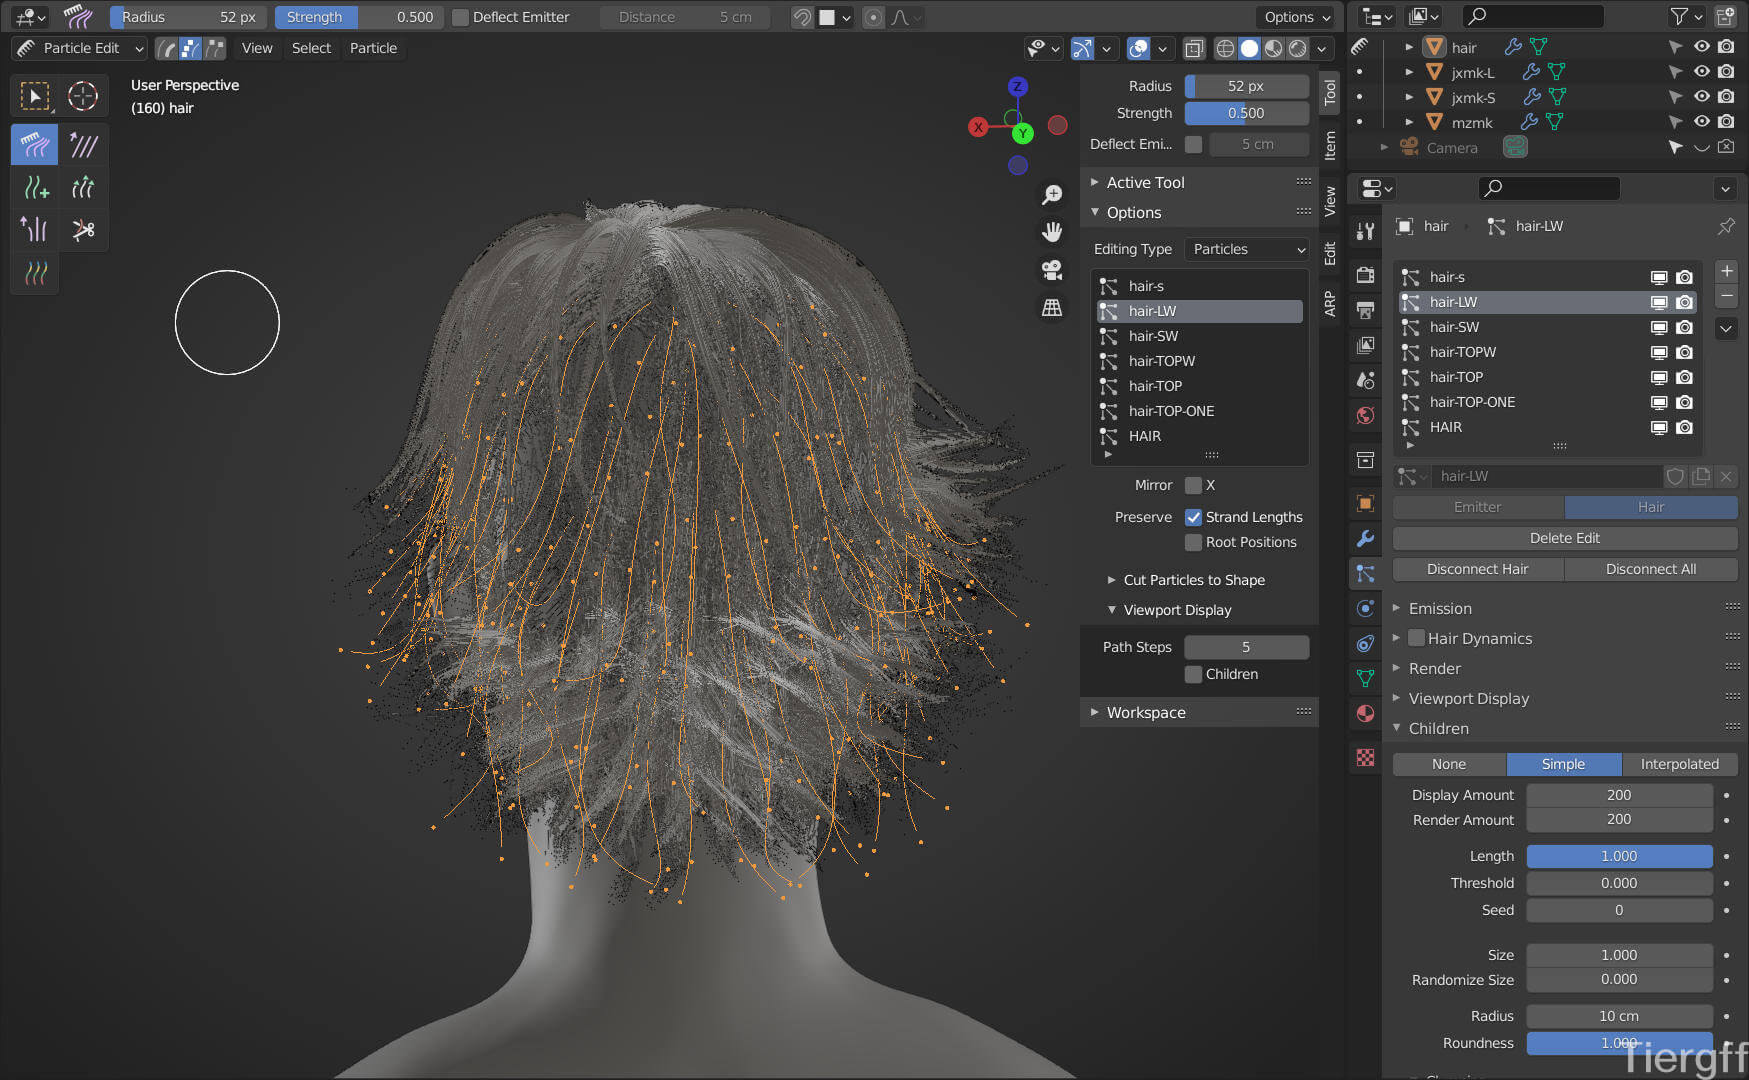
Task: Open Modifier wrench properties tab
Action: [x=1365, y=538]
